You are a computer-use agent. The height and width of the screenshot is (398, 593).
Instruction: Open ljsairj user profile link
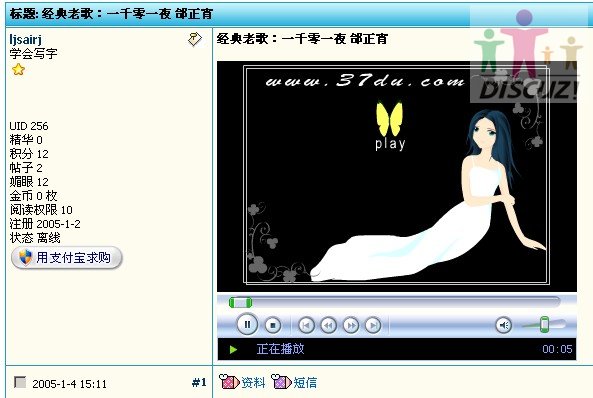tap(25, 39)
